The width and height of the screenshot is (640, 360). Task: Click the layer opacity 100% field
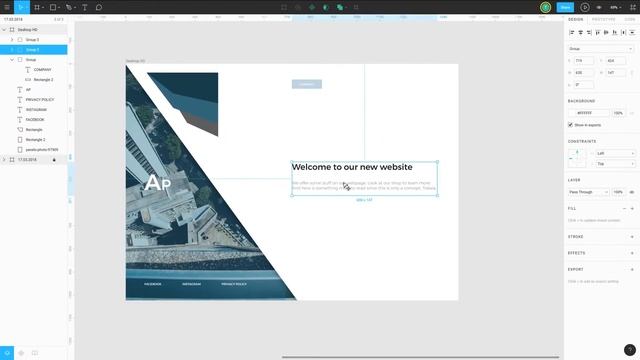(x=618, y=192)
